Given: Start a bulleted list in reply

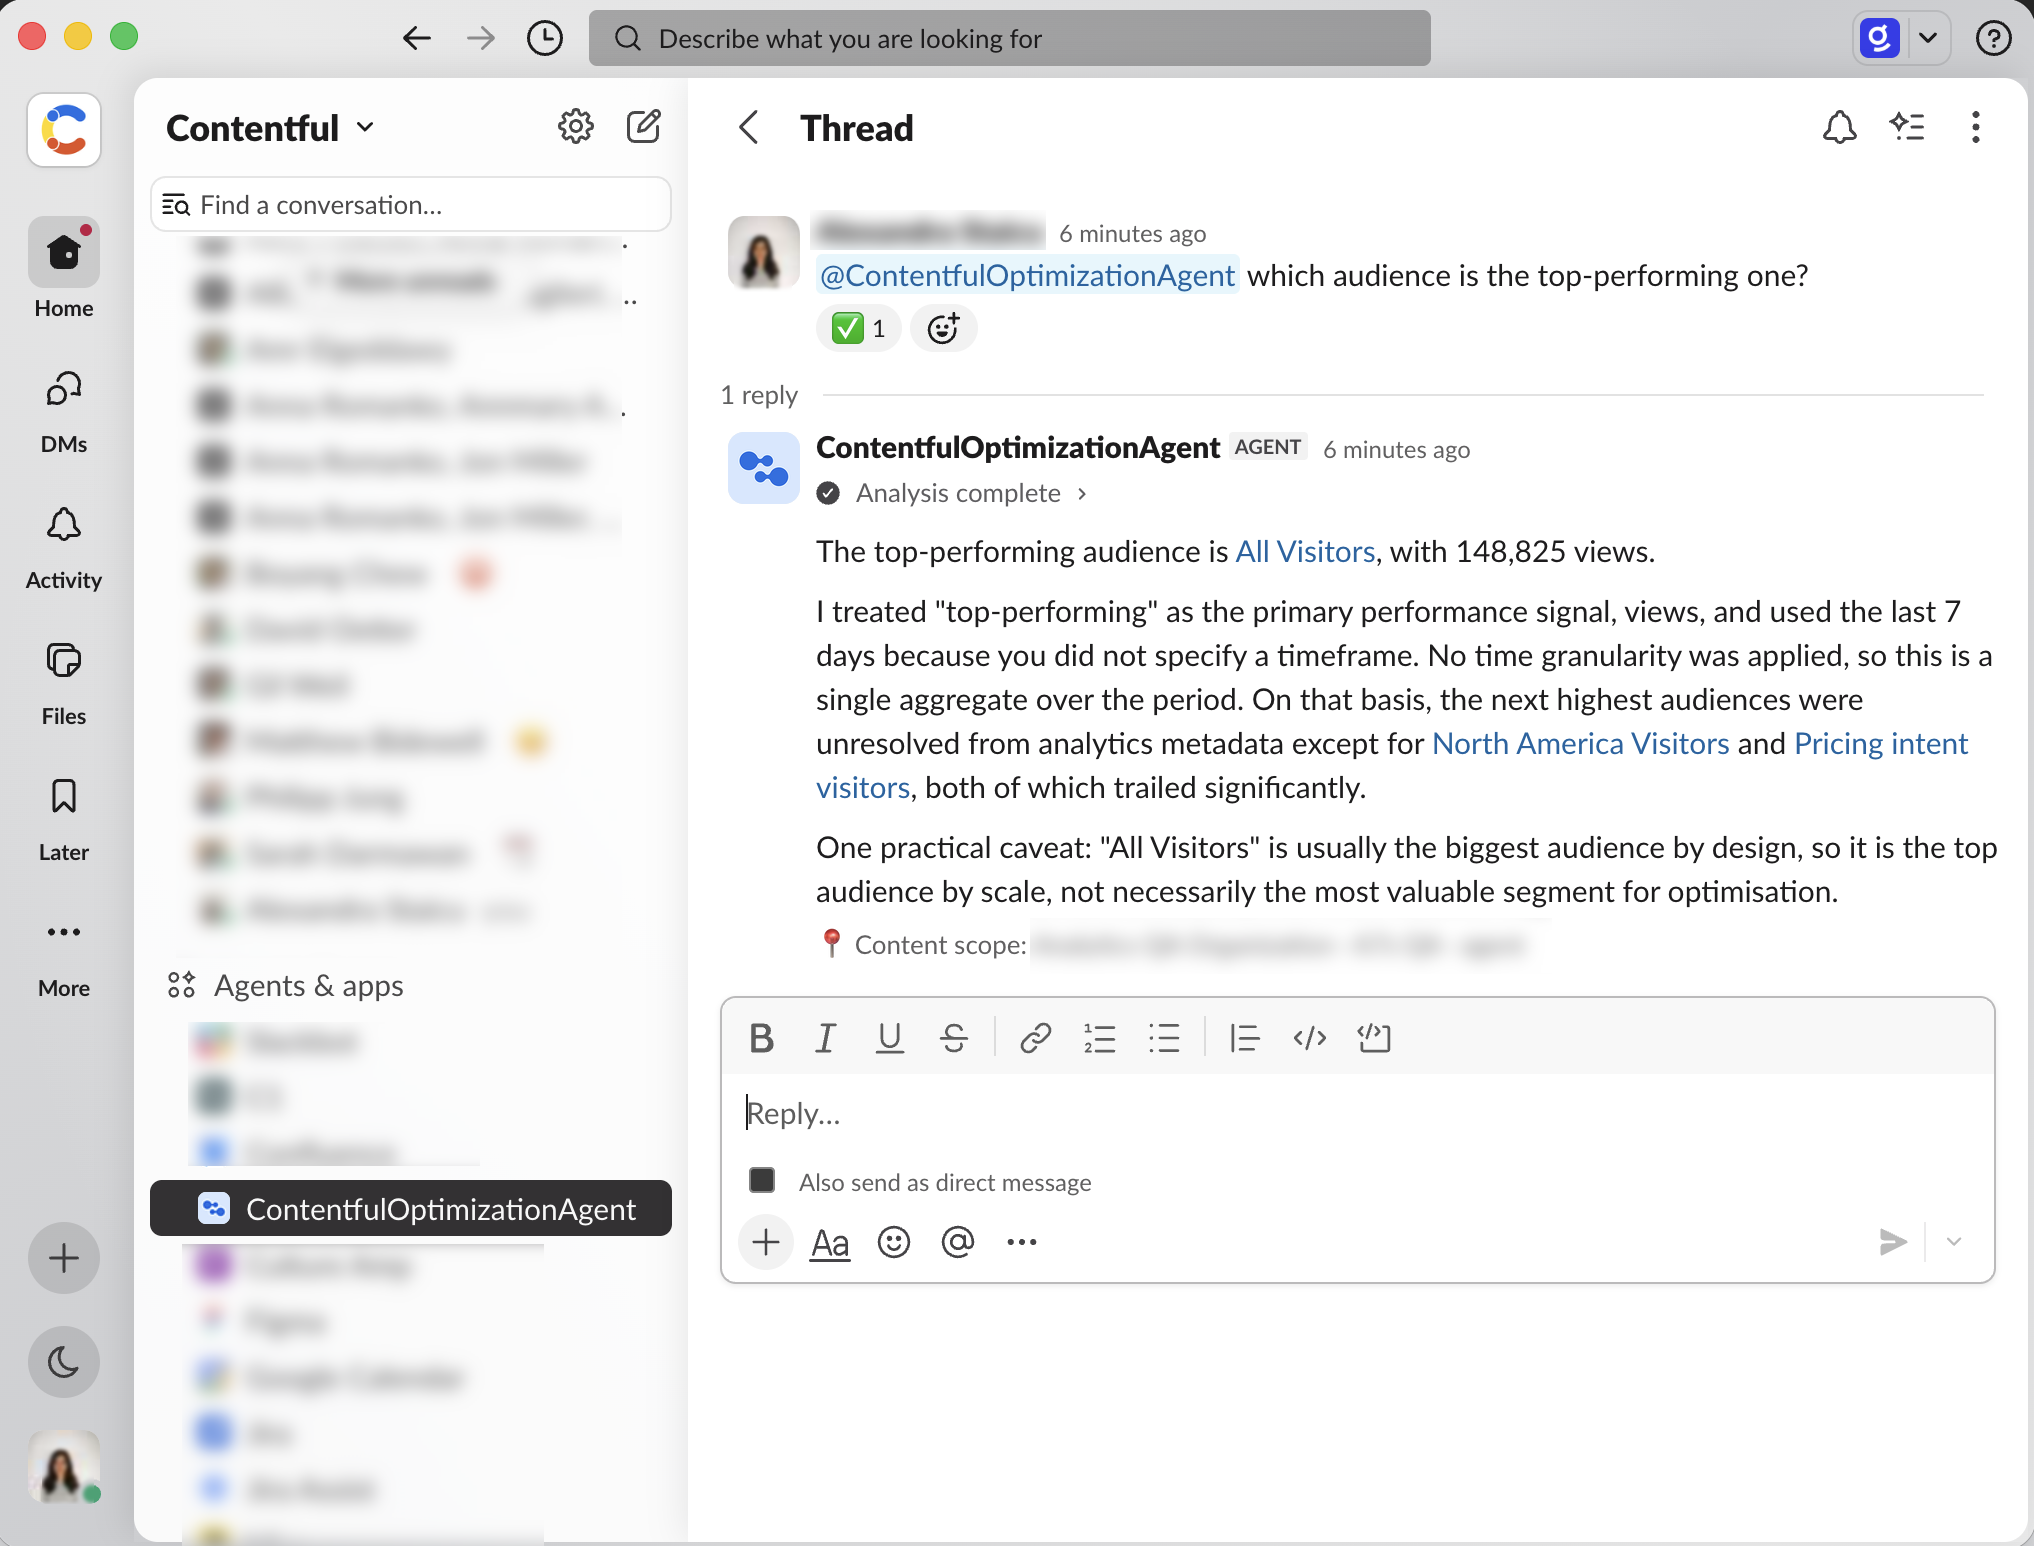Looking at the screenshot, I should (x=1164, y=1038).
